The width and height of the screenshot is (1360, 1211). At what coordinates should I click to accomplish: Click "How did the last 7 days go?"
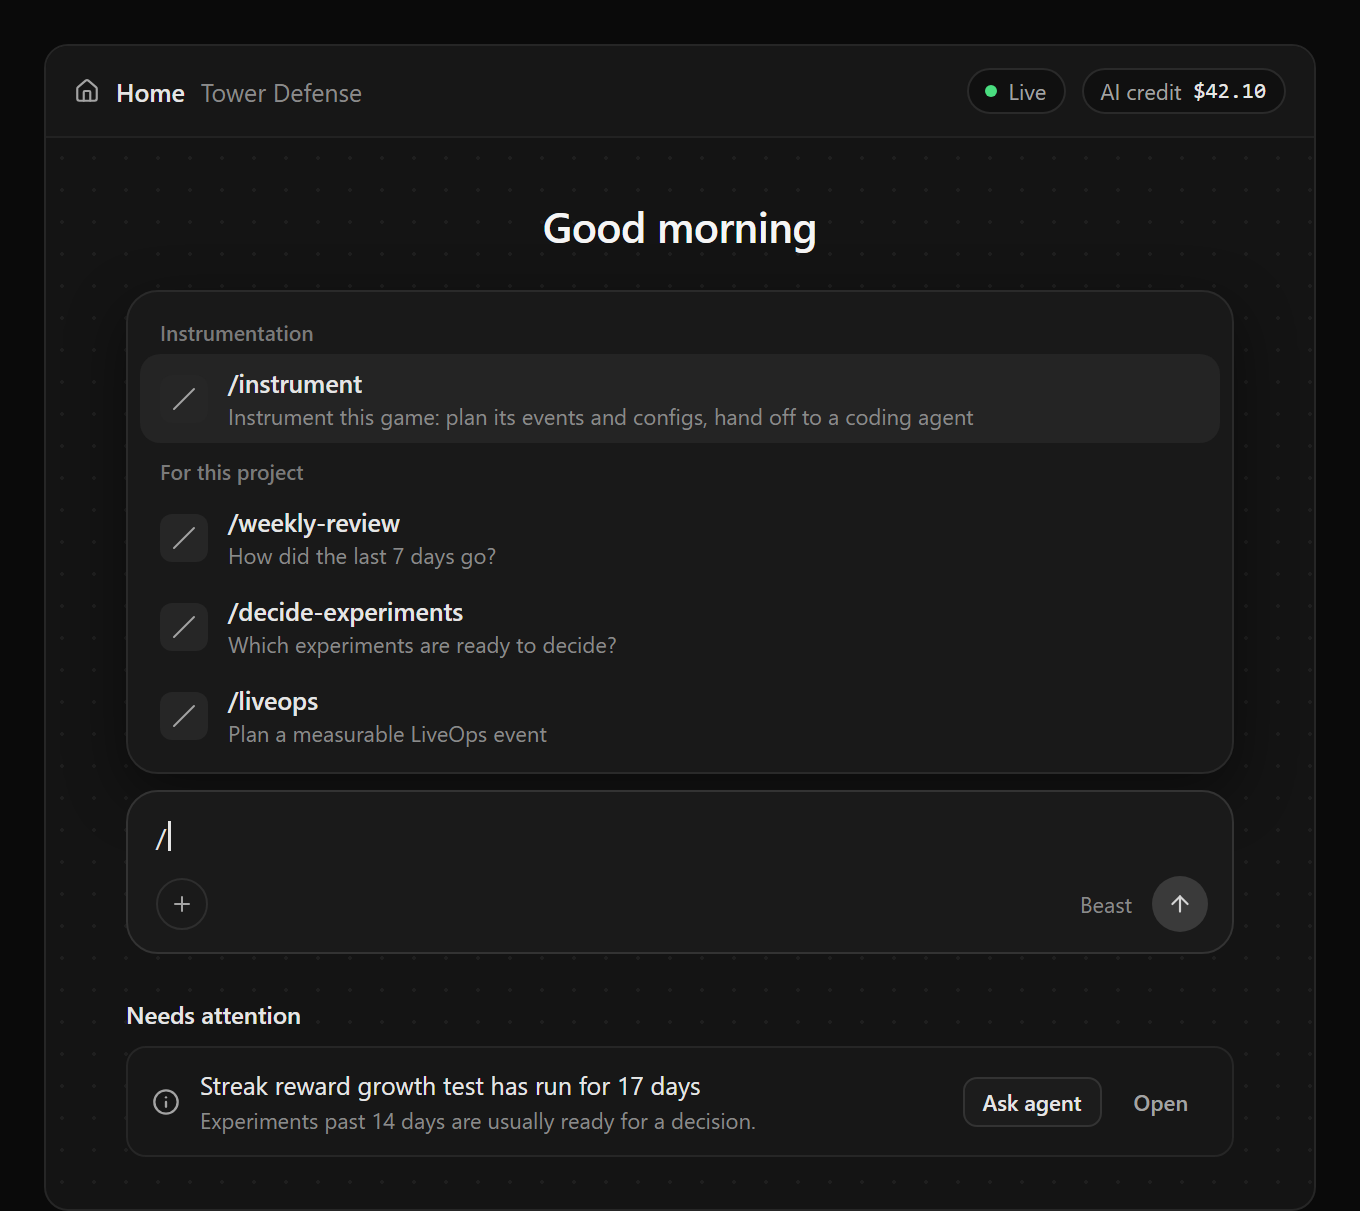(362, 557)
